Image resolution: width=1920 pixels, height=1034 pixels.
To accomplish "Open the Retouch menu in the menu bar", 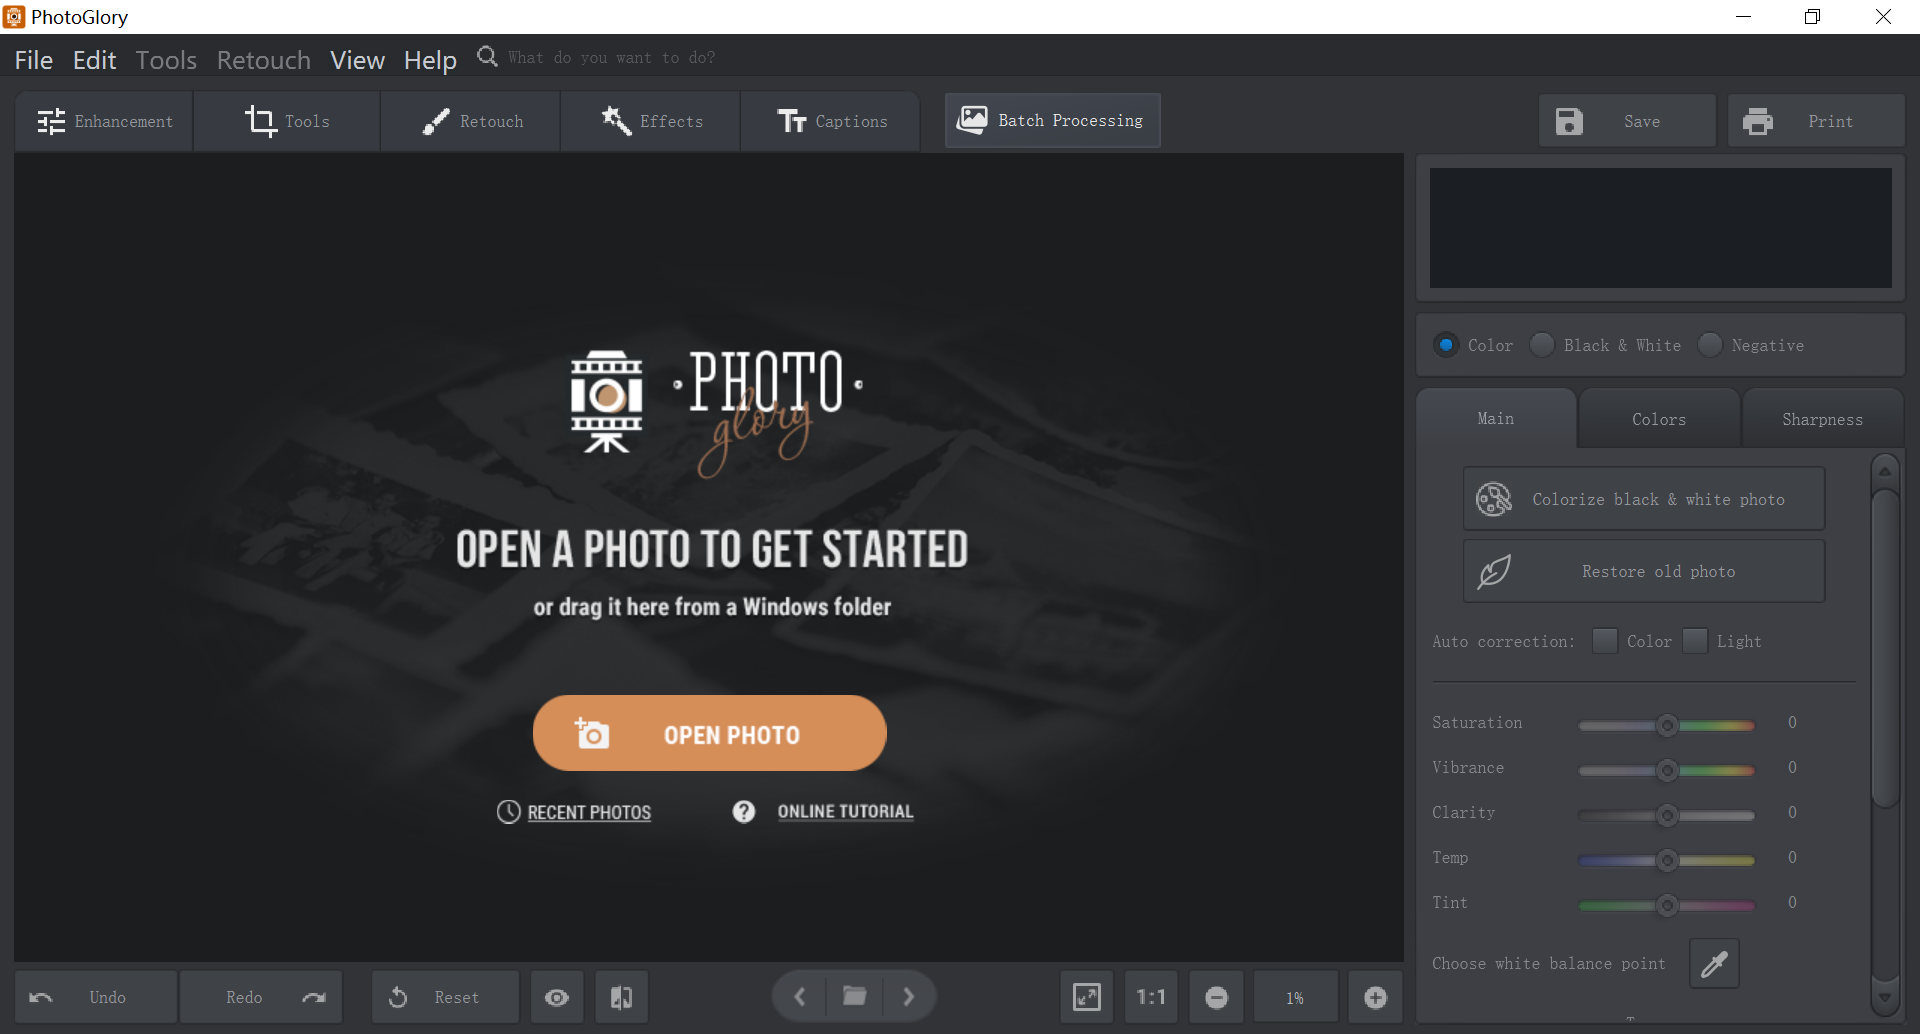I will click(x=263, y=60).
